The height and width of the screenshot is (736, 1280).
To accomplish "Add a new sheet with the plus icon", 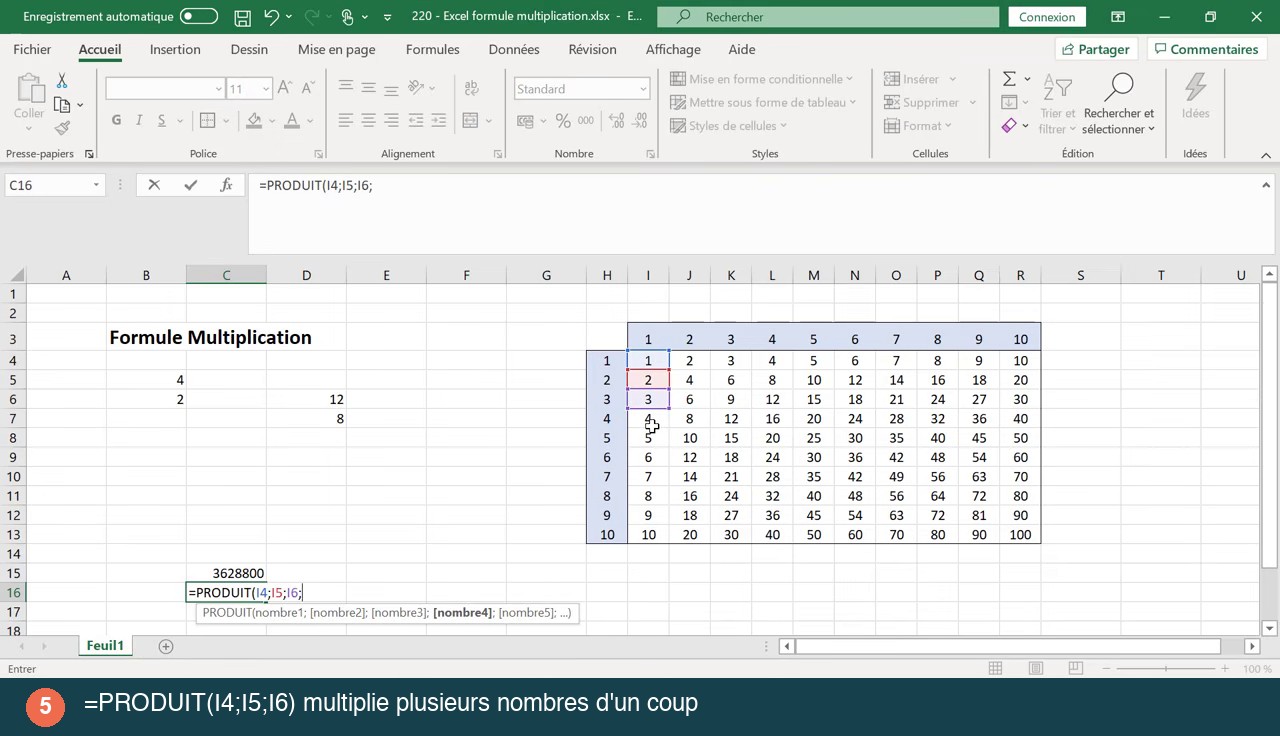I will coord(166,646).
